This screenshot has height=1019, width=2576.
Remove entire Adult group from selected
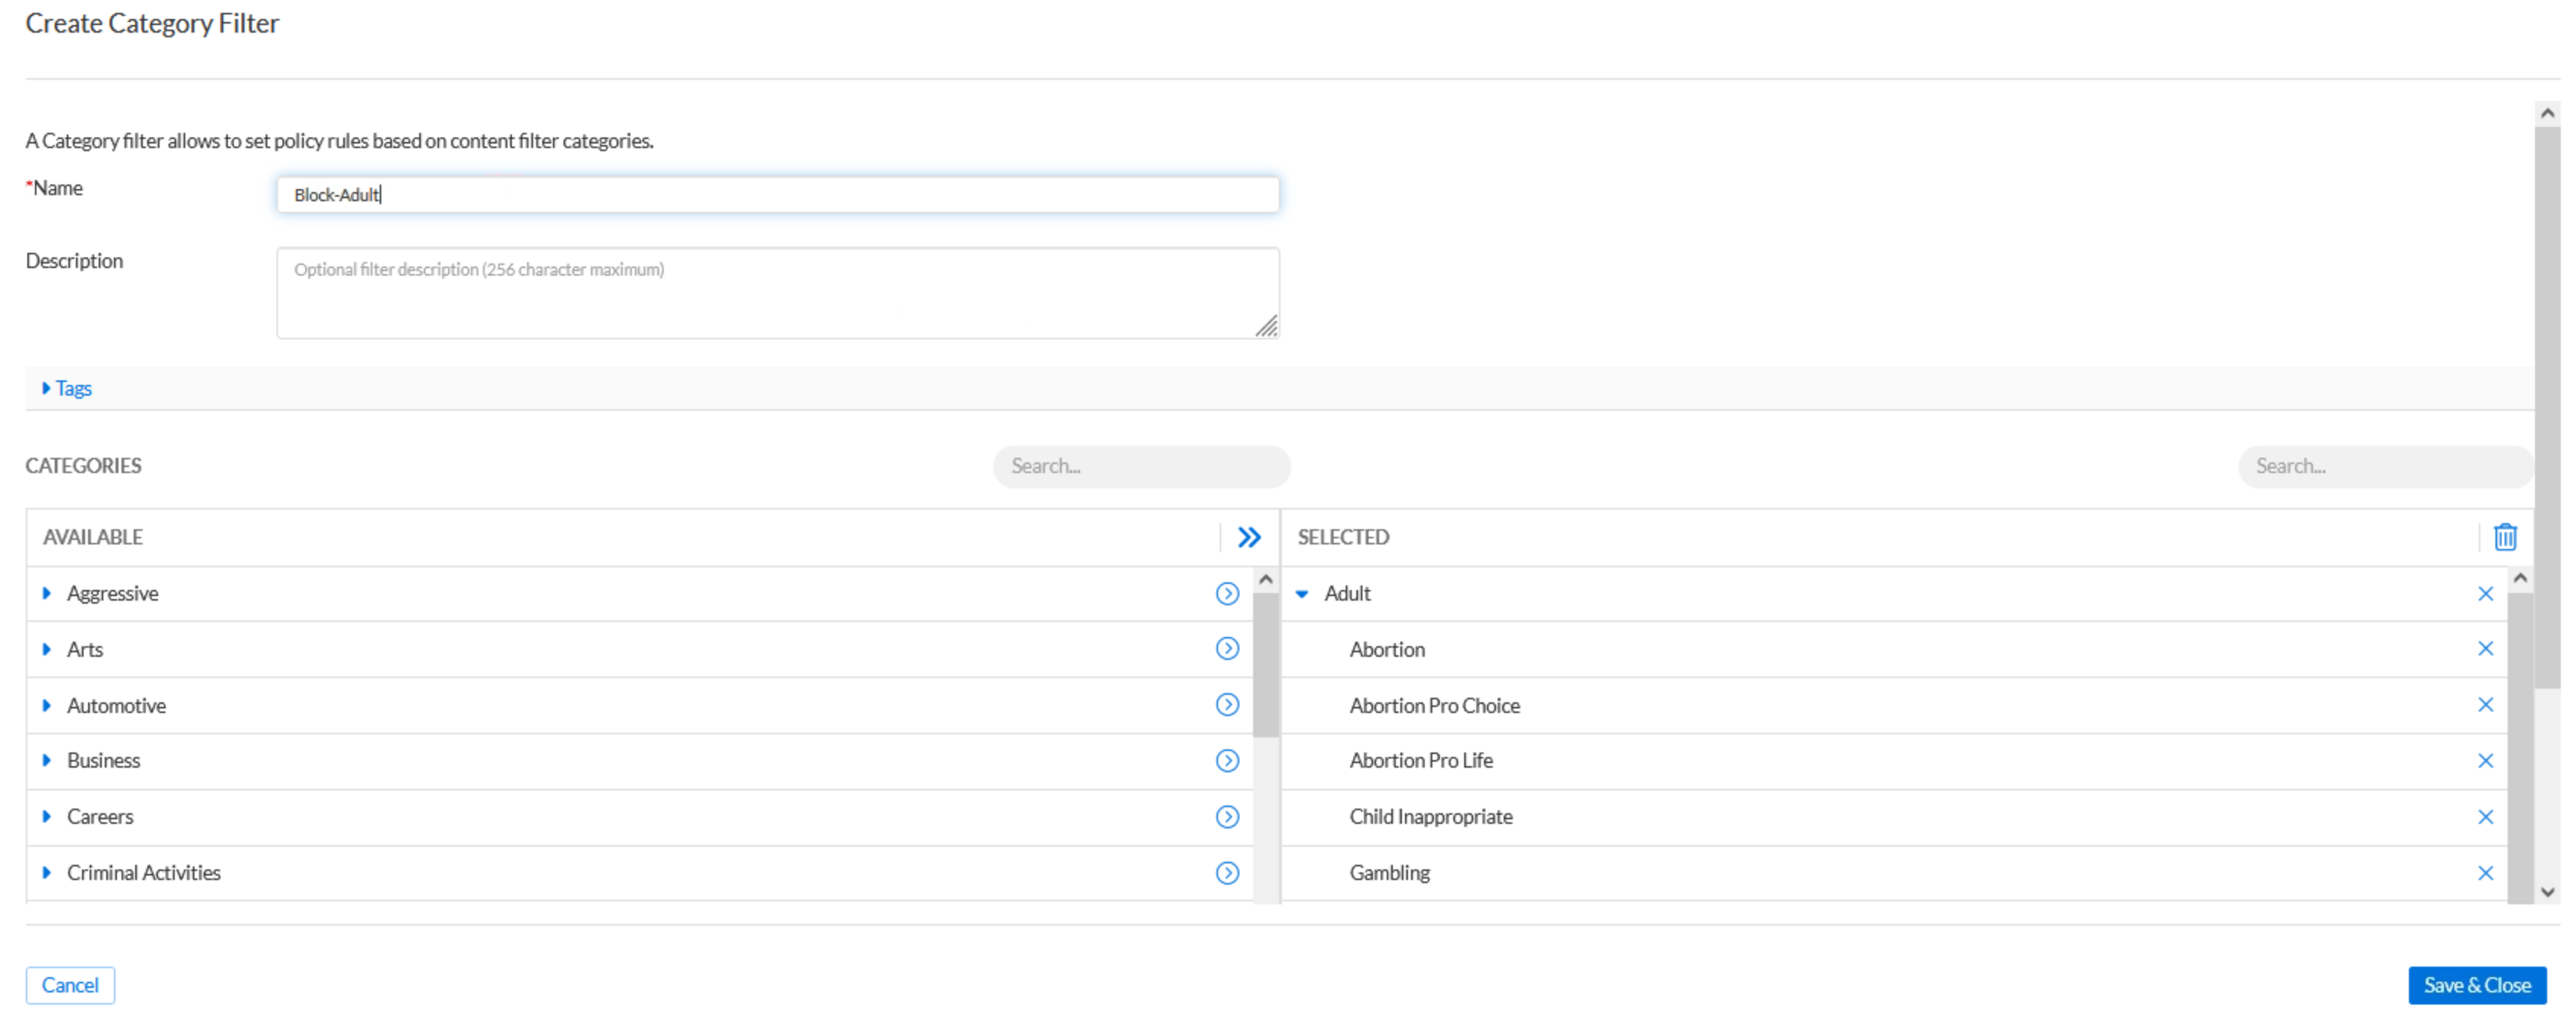point(2485,593)
